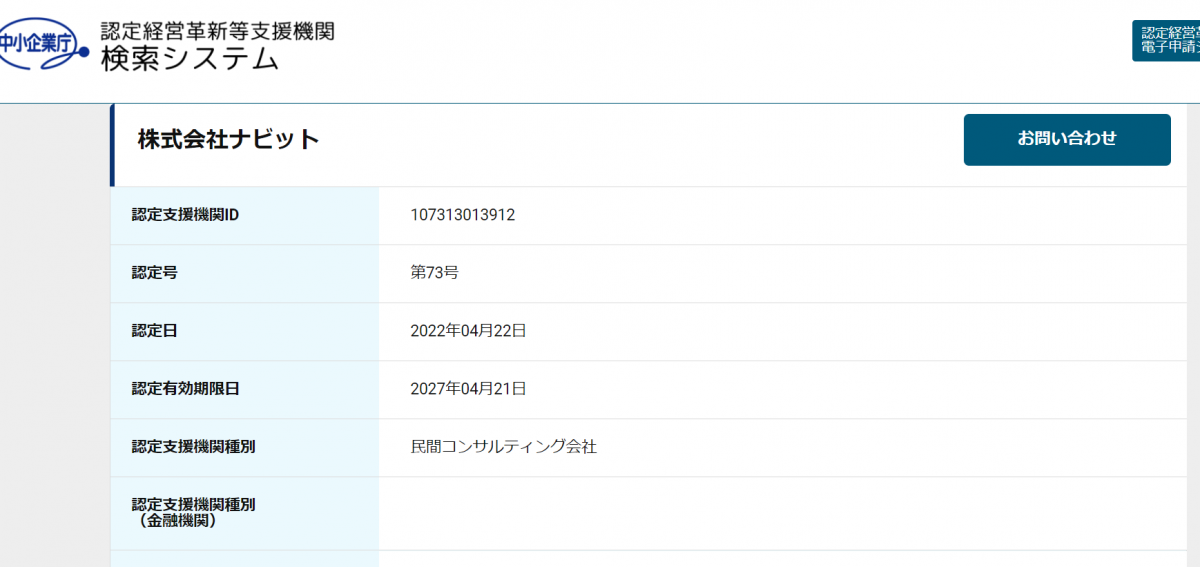1200x567 pixels.
Task: Click the 民間コンサルティング会社 value
Action: [x=503, y=447]
